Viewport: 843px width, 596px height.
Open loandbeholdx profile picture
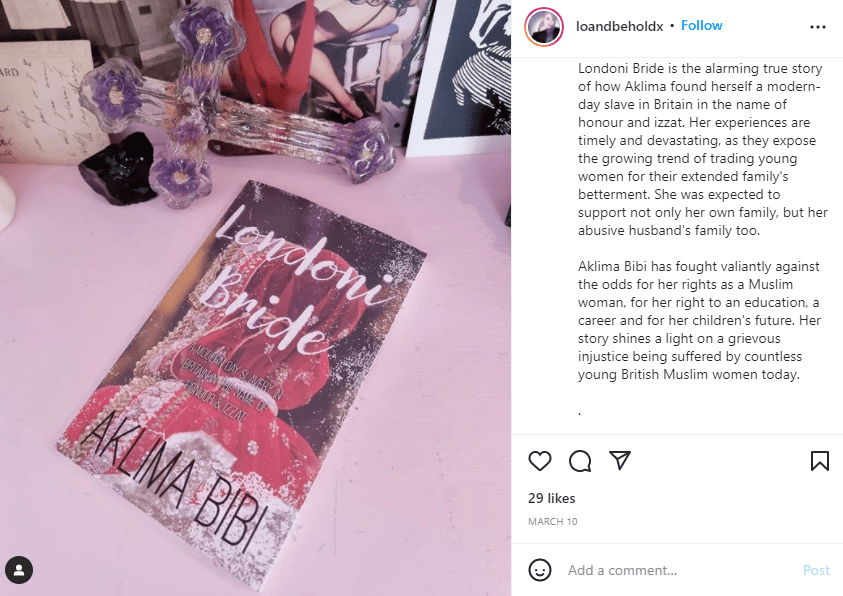[x=544, y=26]
